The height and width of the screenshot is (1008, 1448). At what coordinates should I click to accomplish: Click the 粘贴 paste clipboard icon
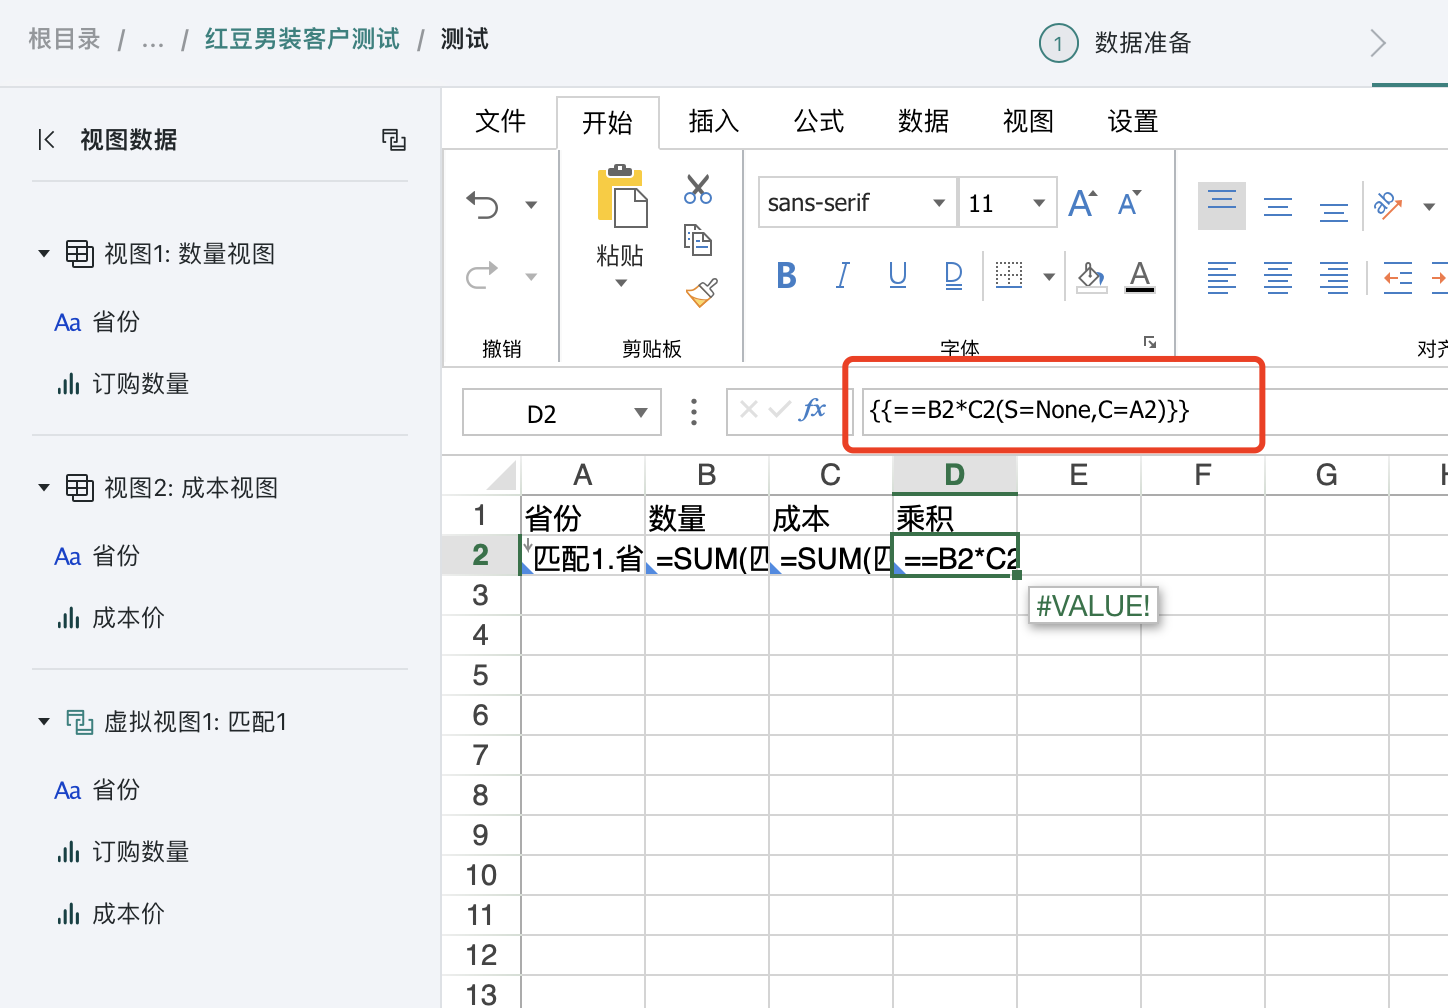[x=621, y=196]
